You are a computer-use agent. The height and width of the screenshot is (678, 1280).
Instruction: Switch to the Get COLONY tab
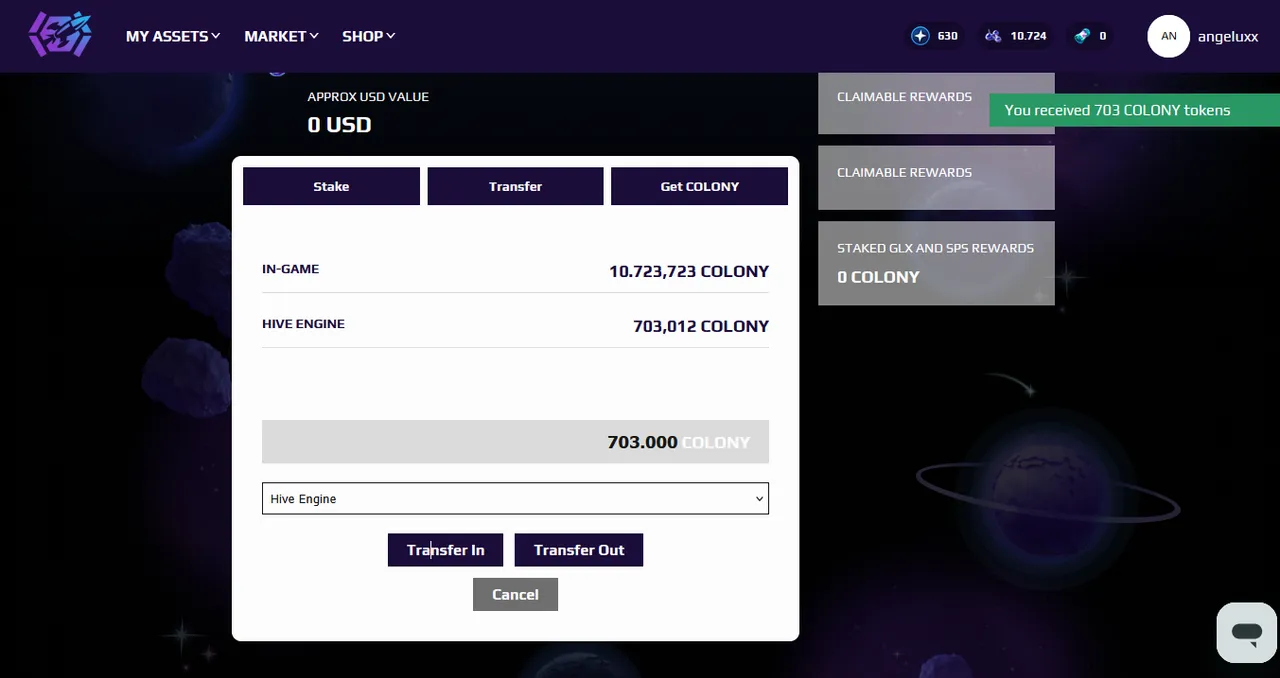pos(699,186)
